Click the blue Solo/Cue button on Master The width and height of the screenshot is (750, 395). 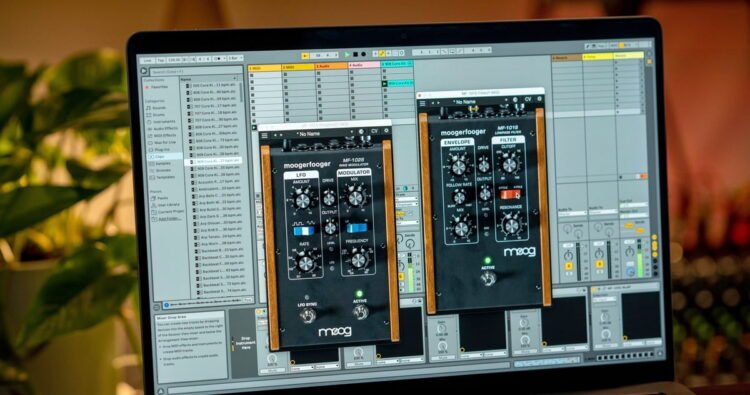click(630, 272)
